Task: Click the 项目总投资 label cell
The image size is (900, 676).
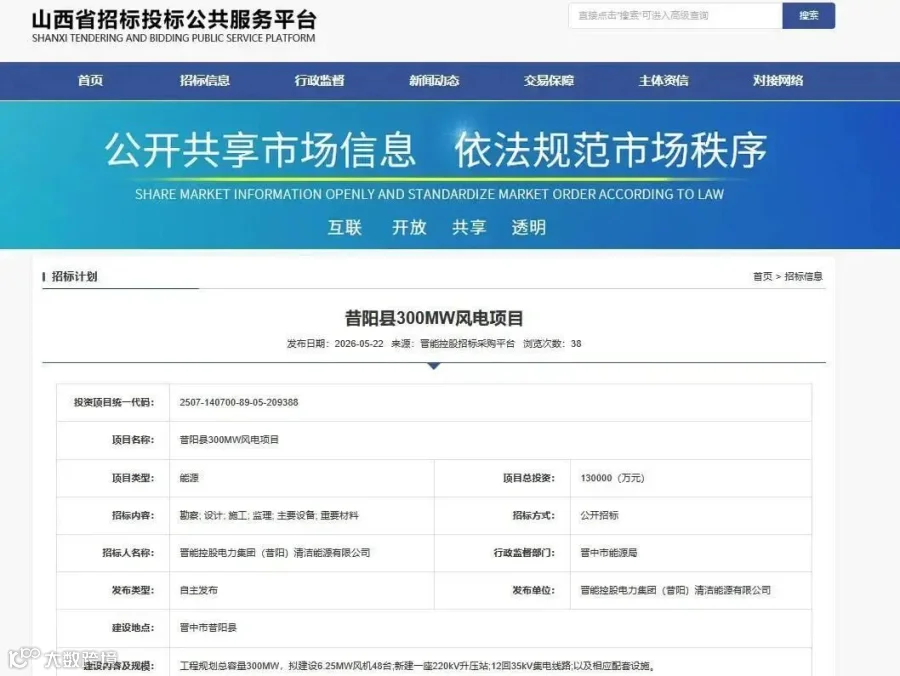Action: pos(502,477)
